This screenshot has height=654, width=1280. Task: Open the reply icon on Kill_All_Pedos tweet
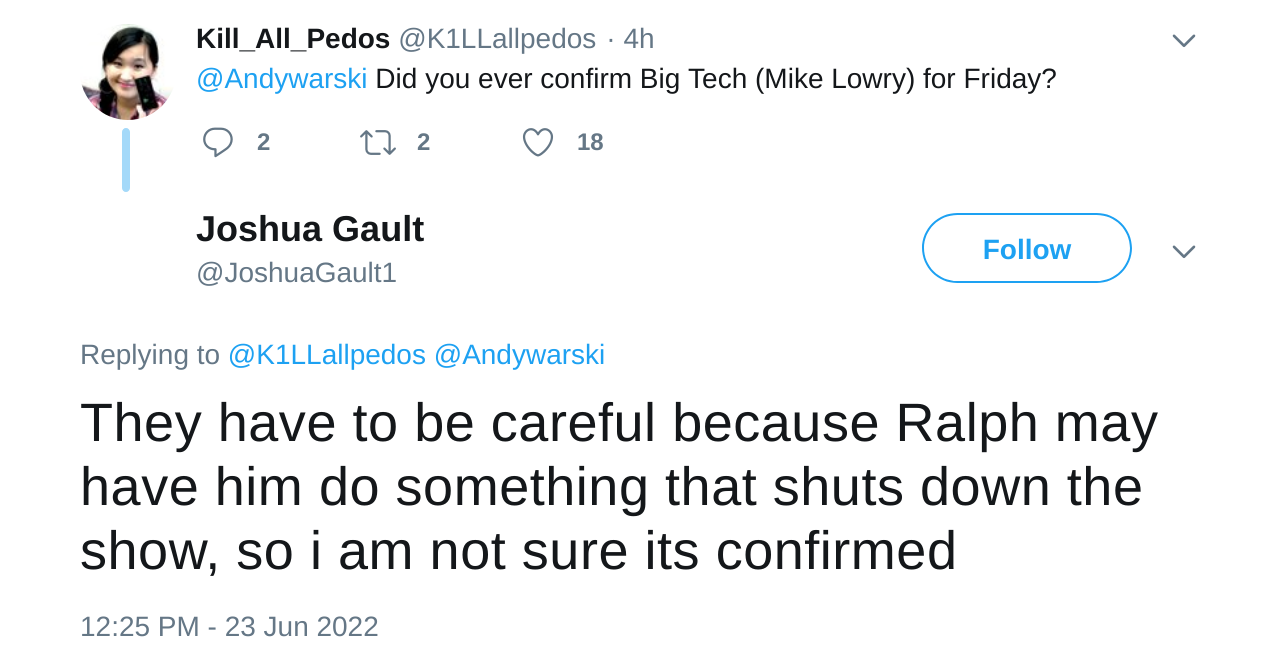tap(217, 142)
